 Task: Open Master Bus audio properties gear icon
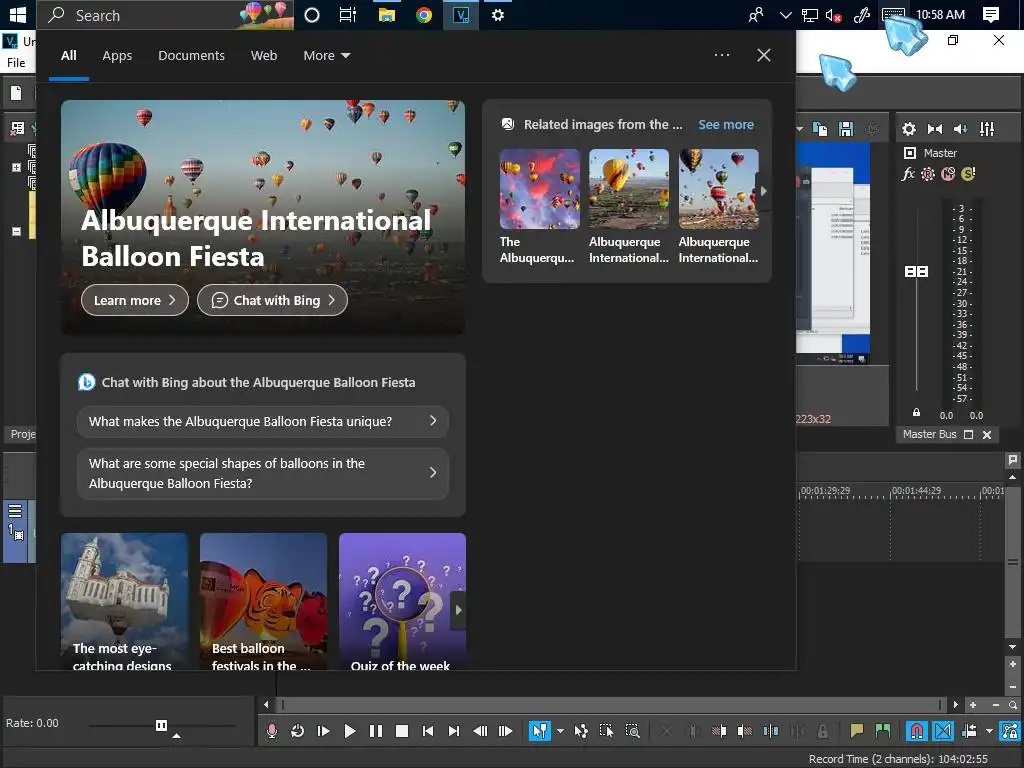coord(909,129)
